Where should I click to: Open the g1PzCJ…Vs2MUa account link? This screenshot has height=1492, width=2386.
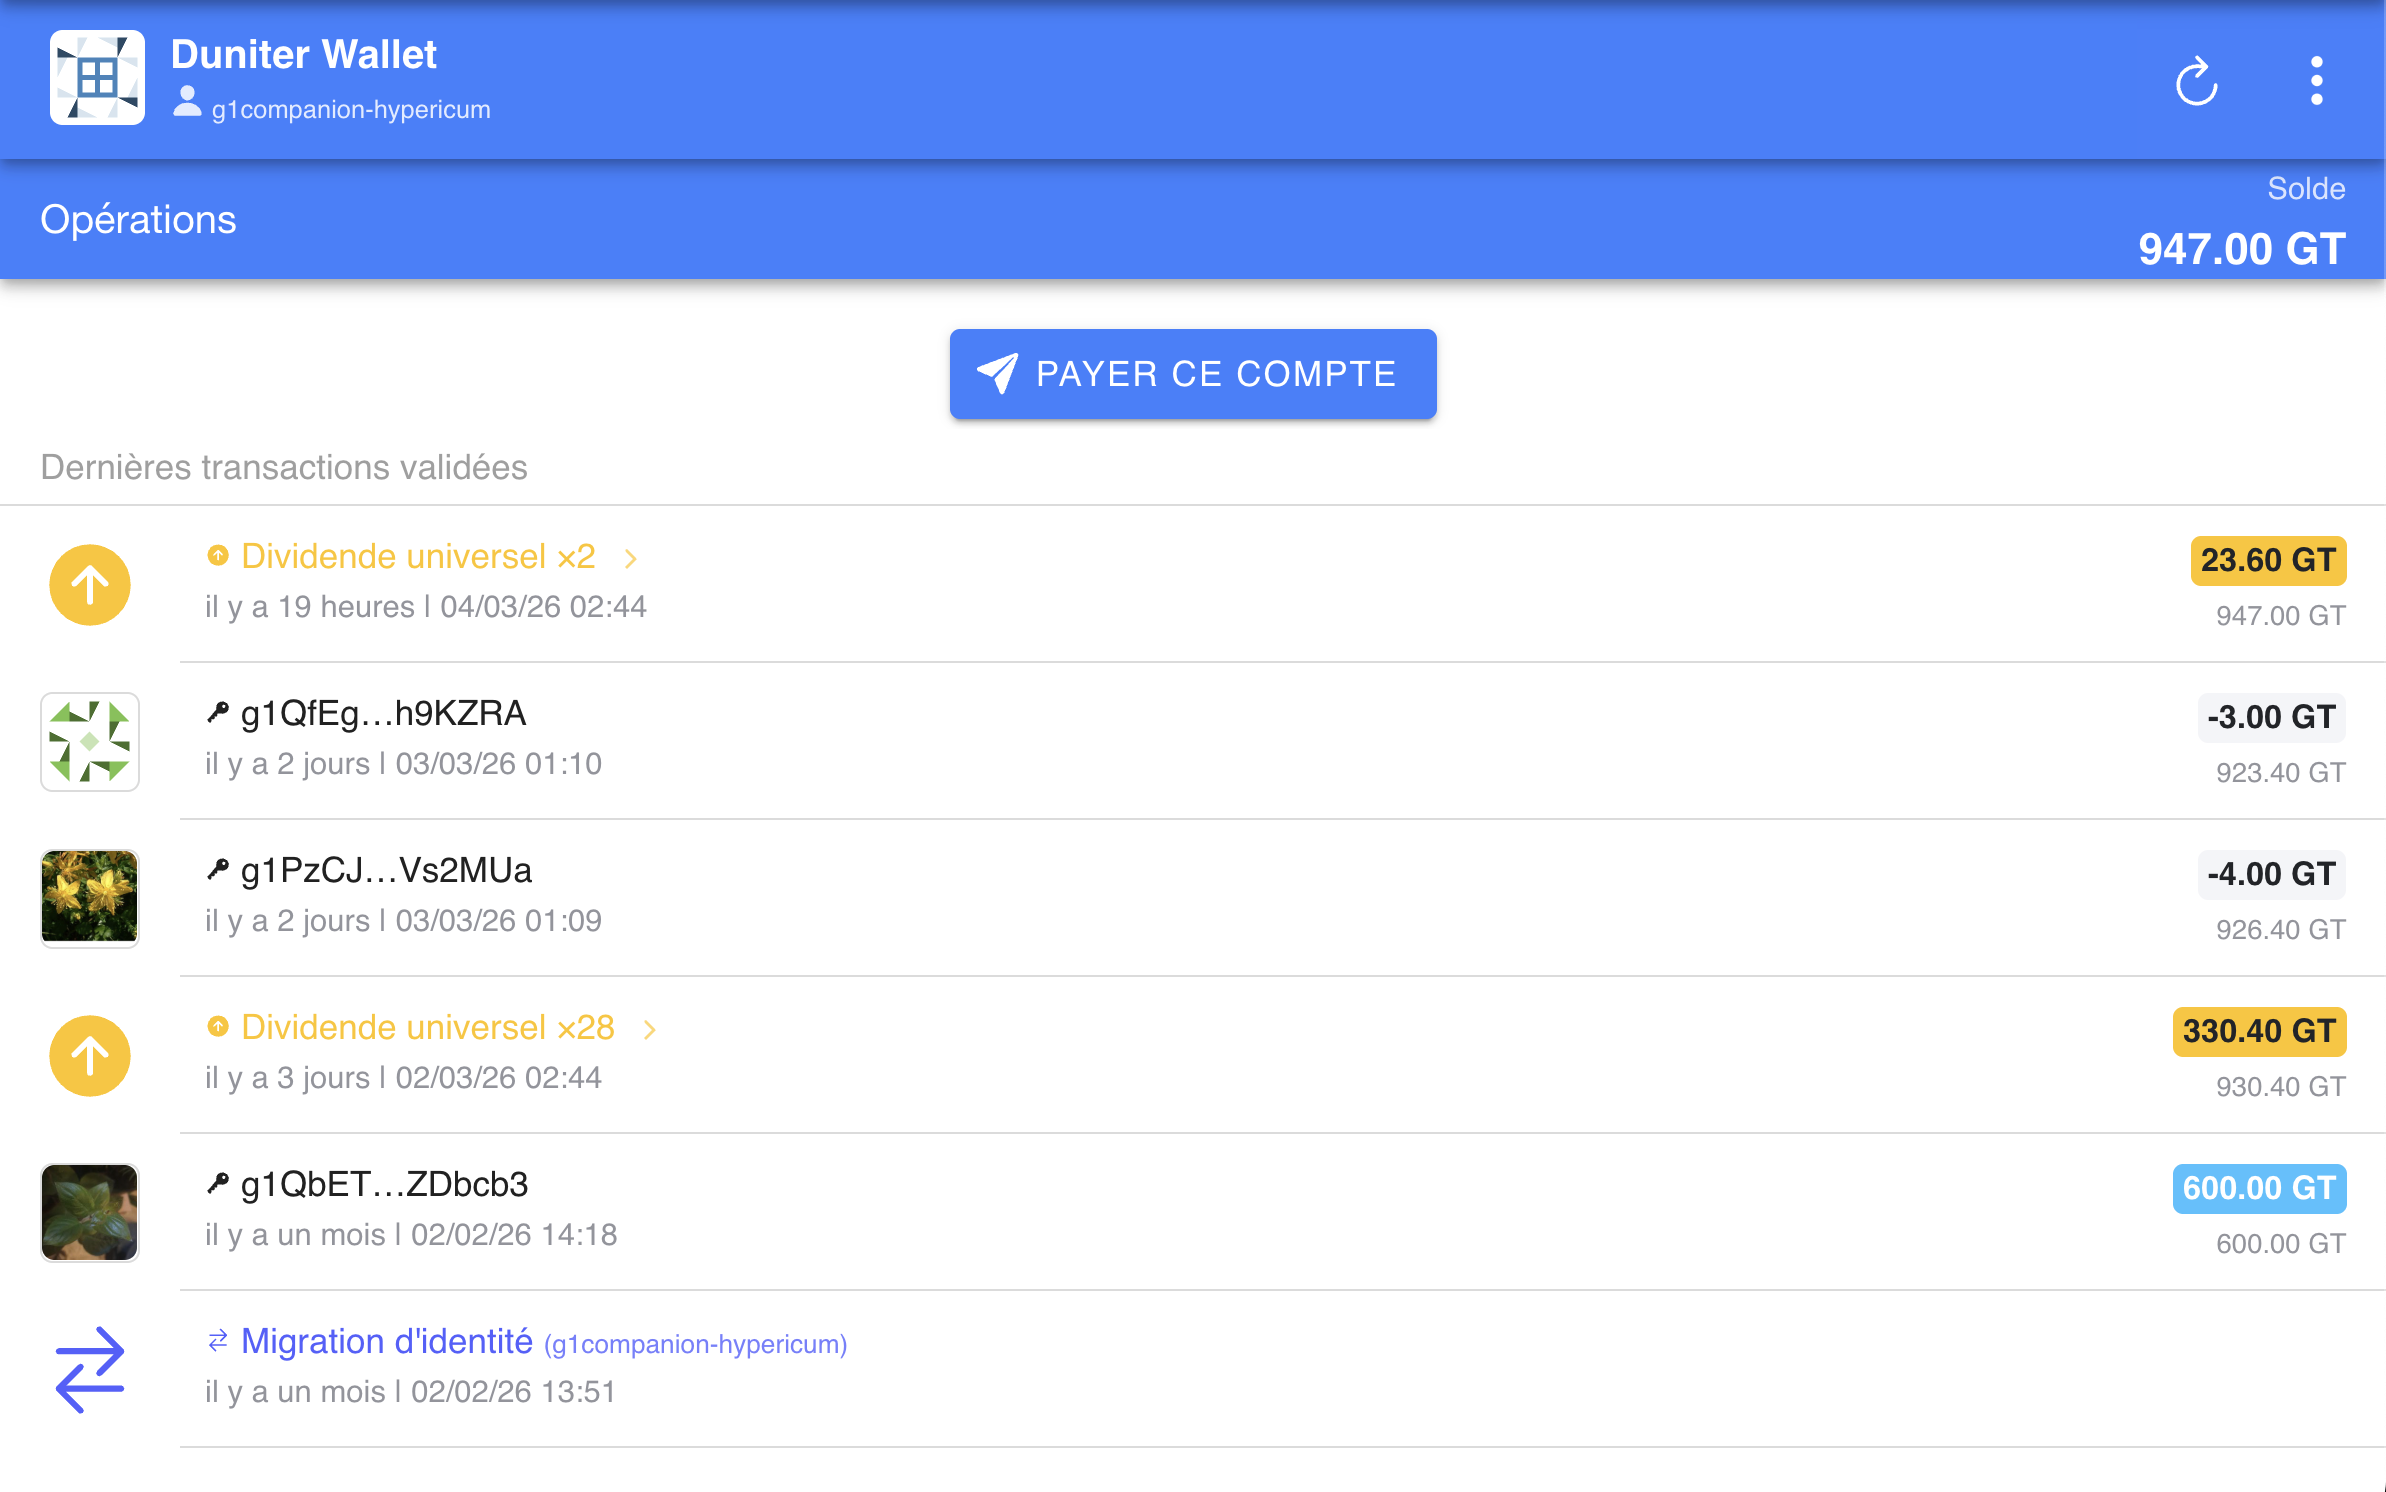386,871
